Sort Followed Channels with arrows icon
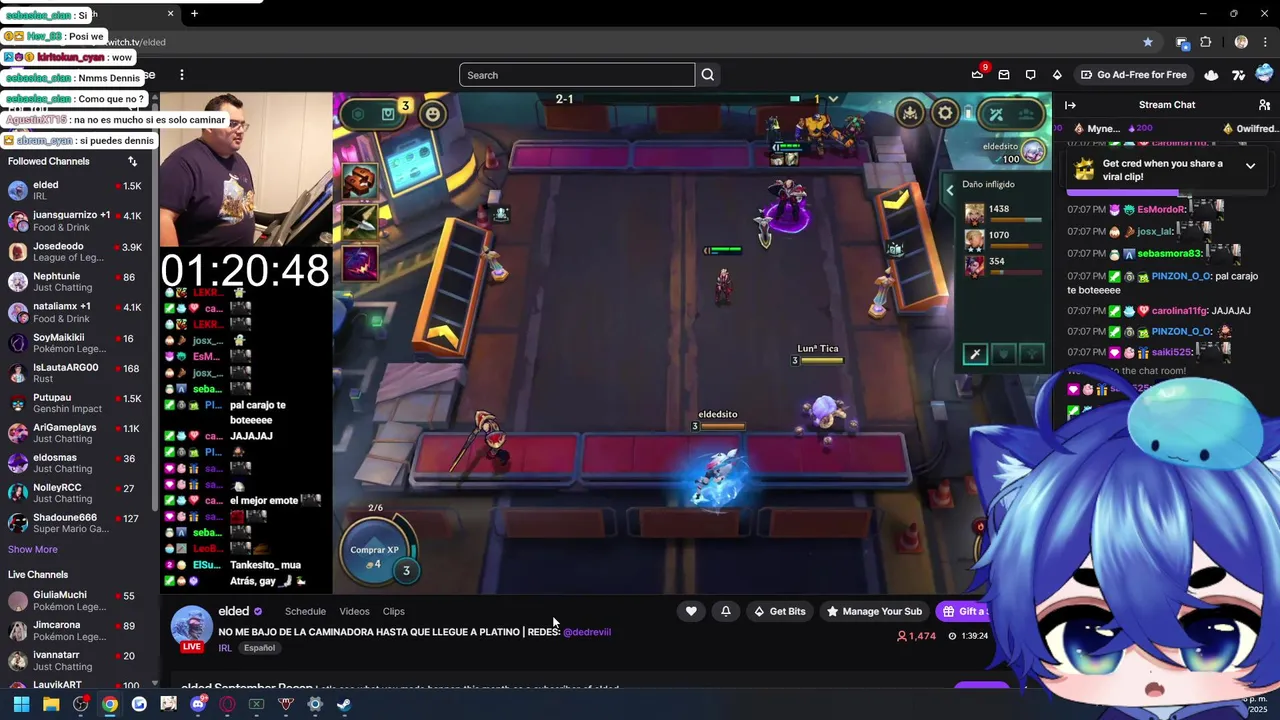Image resolution: width=1280 pixels, height=720 pixels. click(132, 161)
